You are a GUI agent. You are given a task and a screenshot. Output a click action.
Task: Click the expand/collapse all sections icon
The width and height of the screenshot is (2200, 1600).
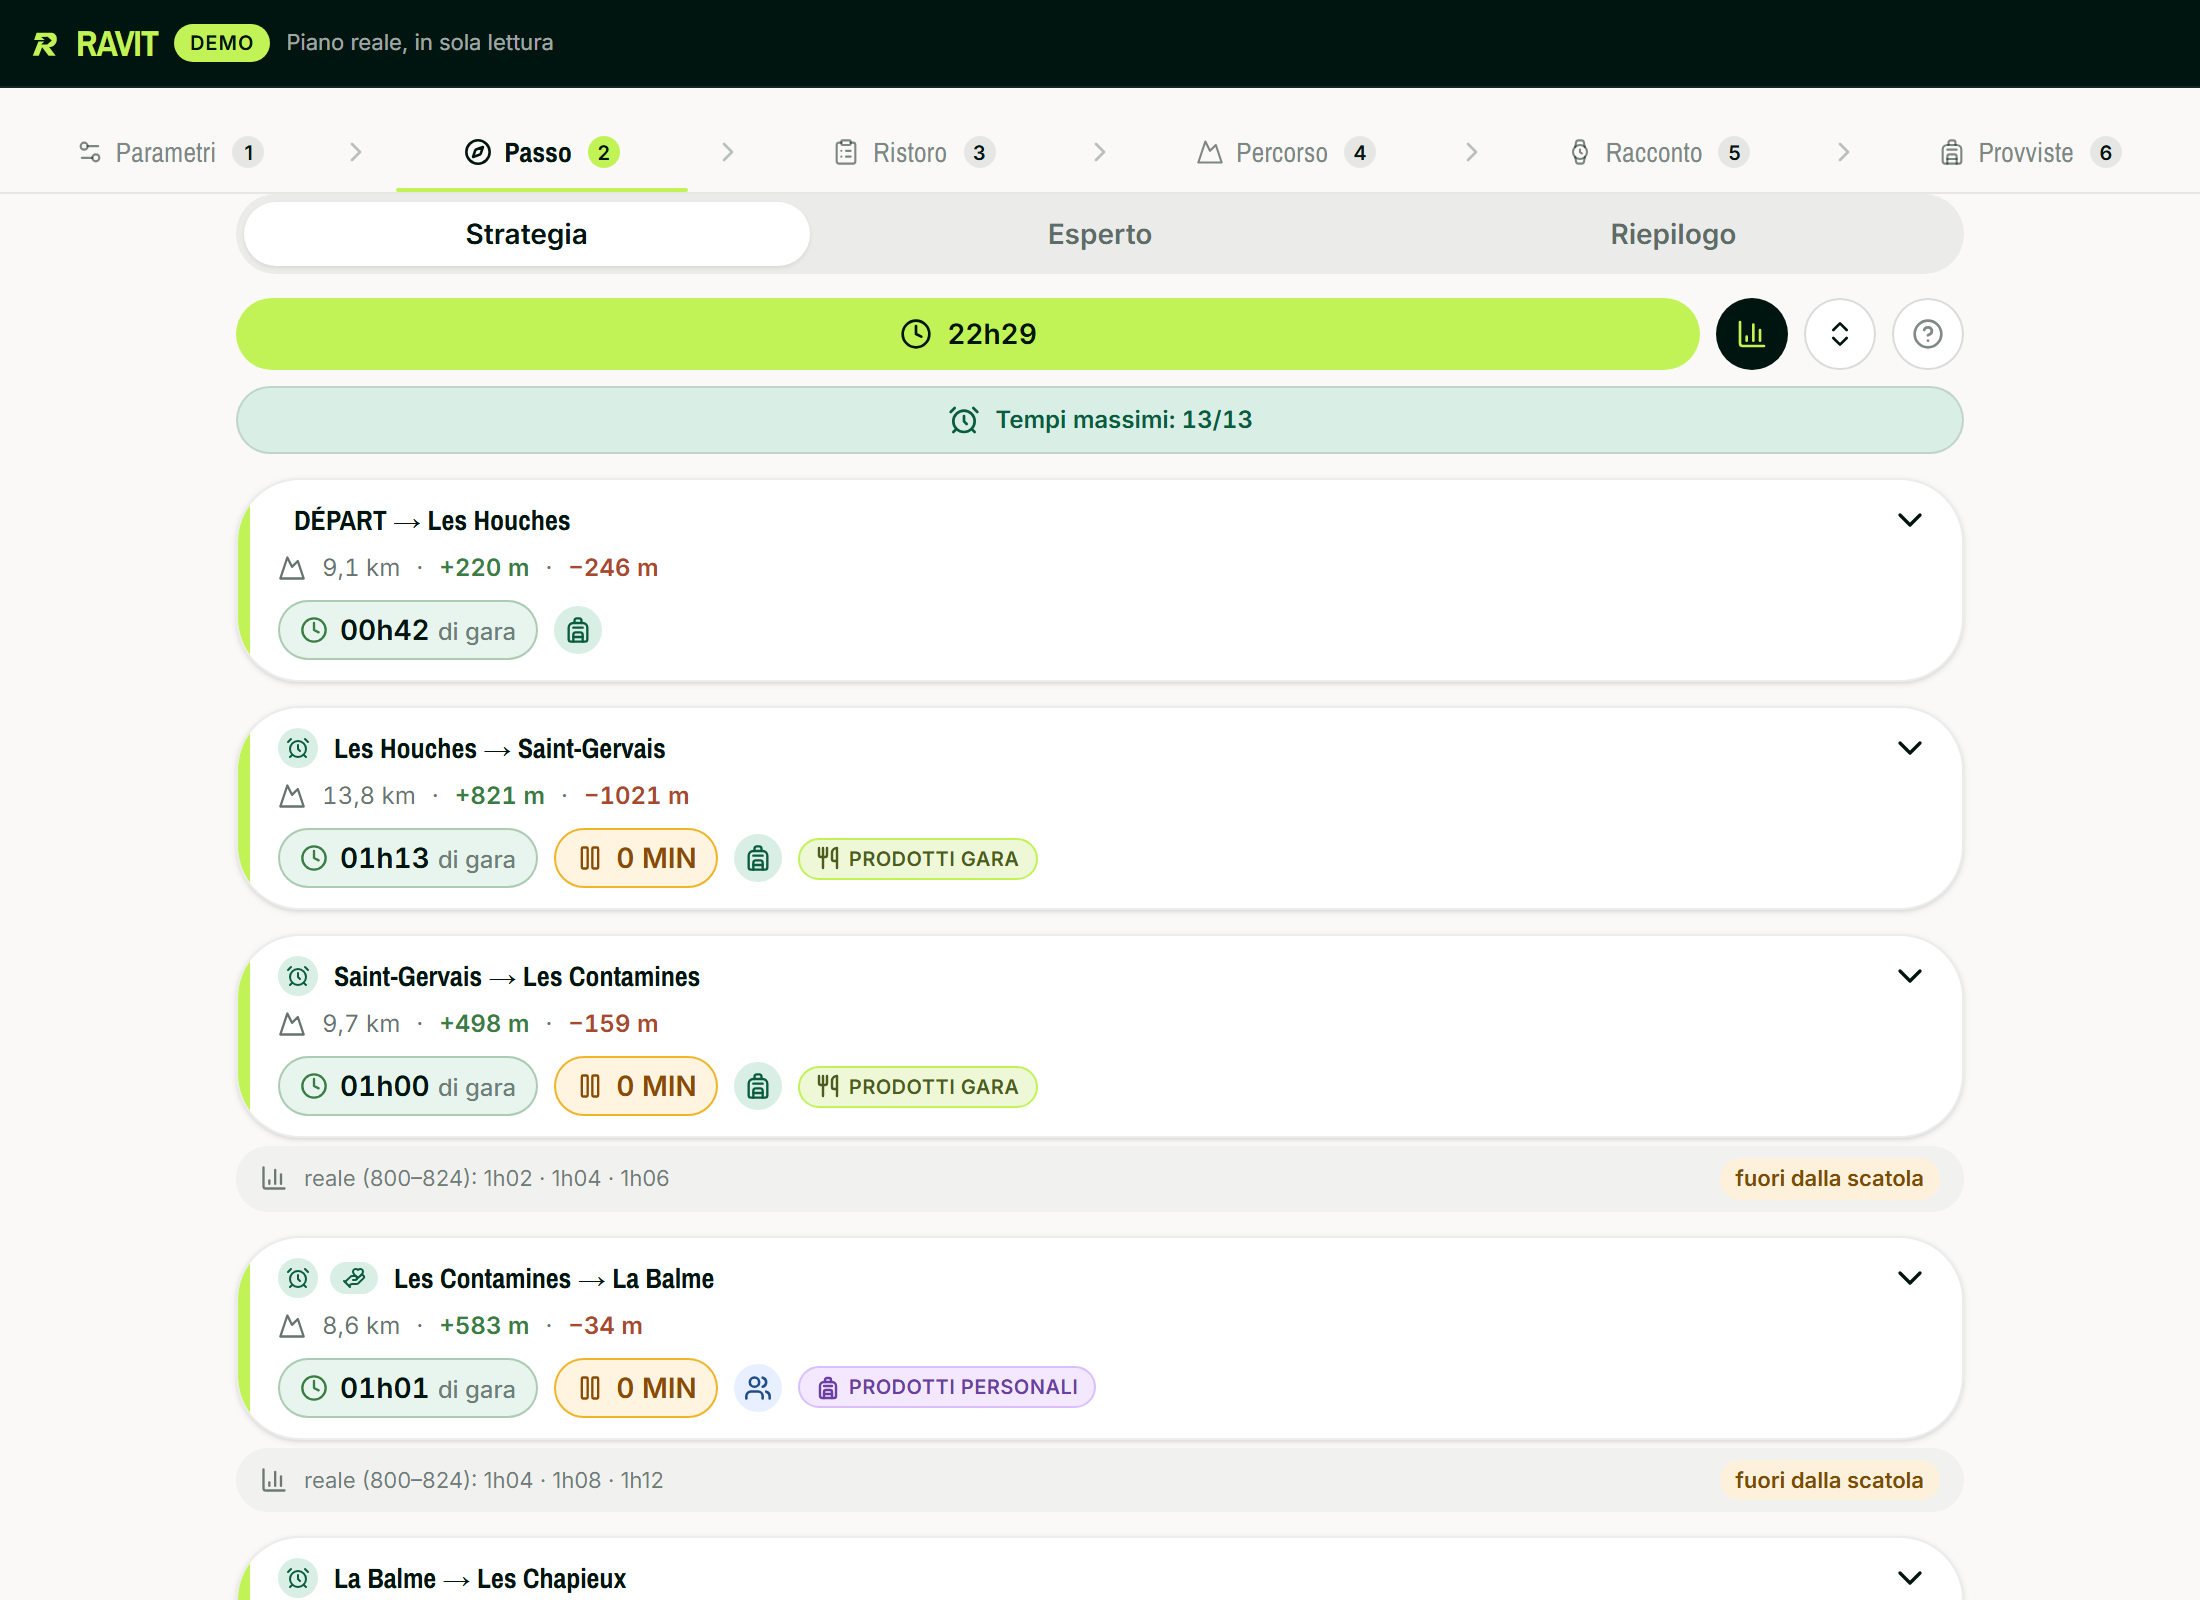click(1839, 334)
